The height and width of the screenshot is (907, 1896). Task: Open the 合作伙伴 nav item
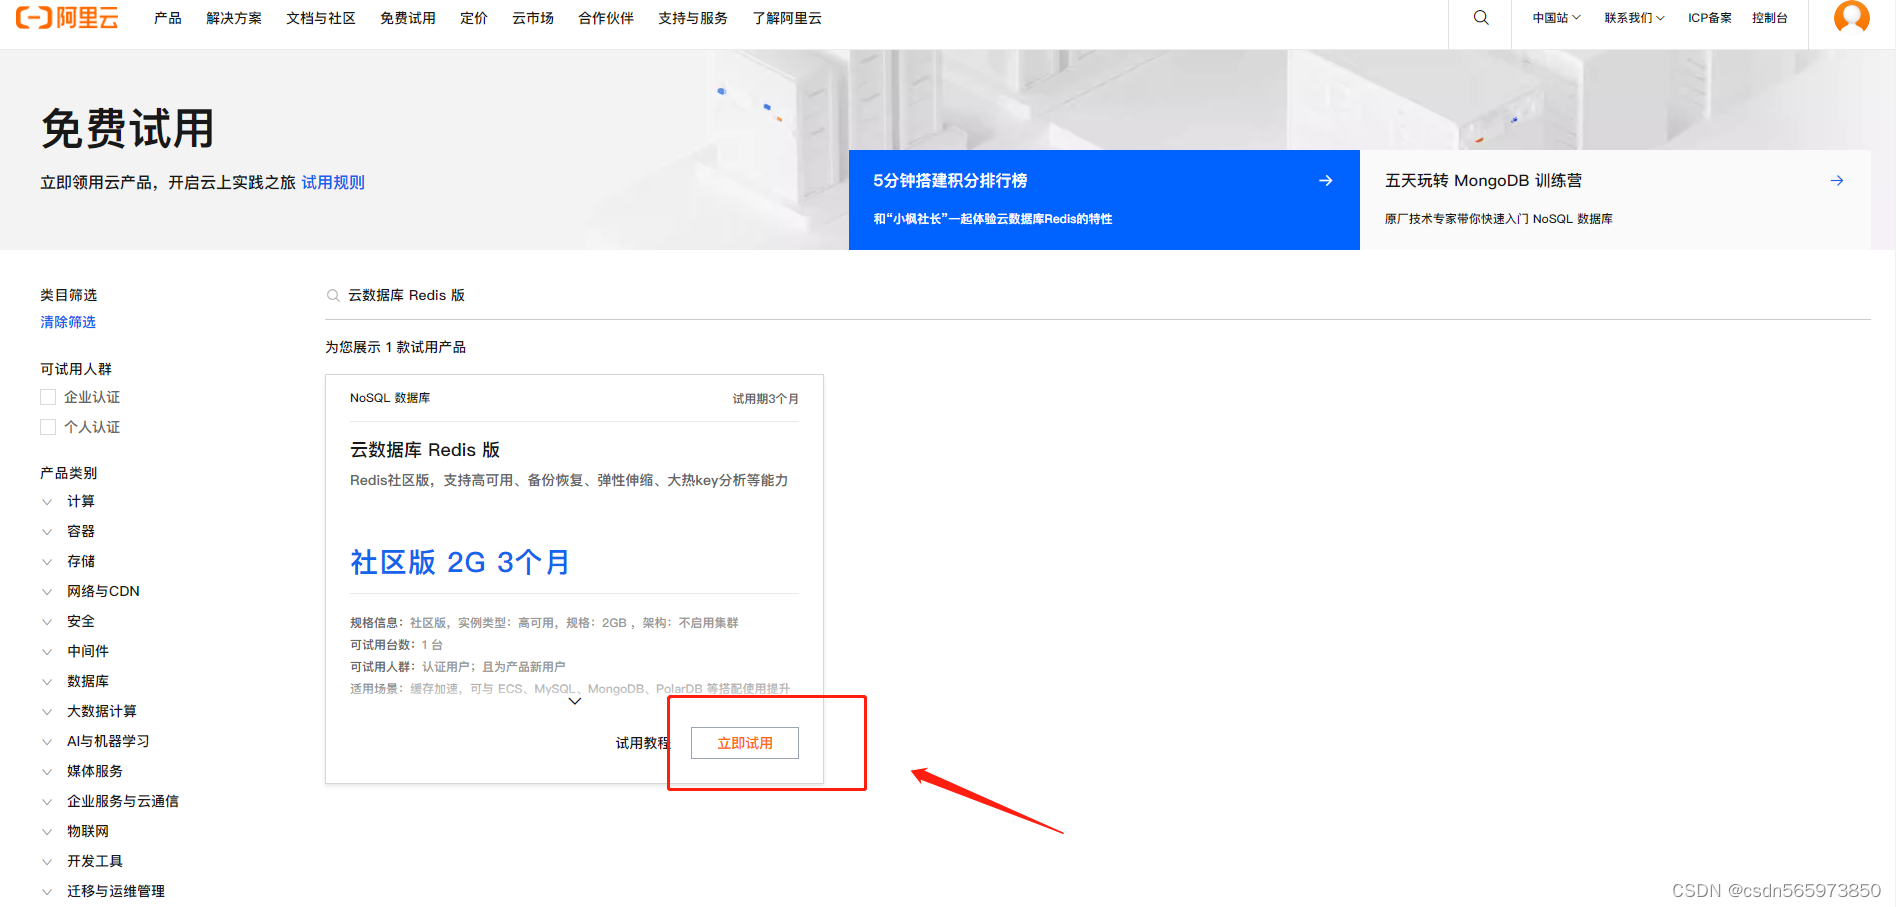(606, 18)
